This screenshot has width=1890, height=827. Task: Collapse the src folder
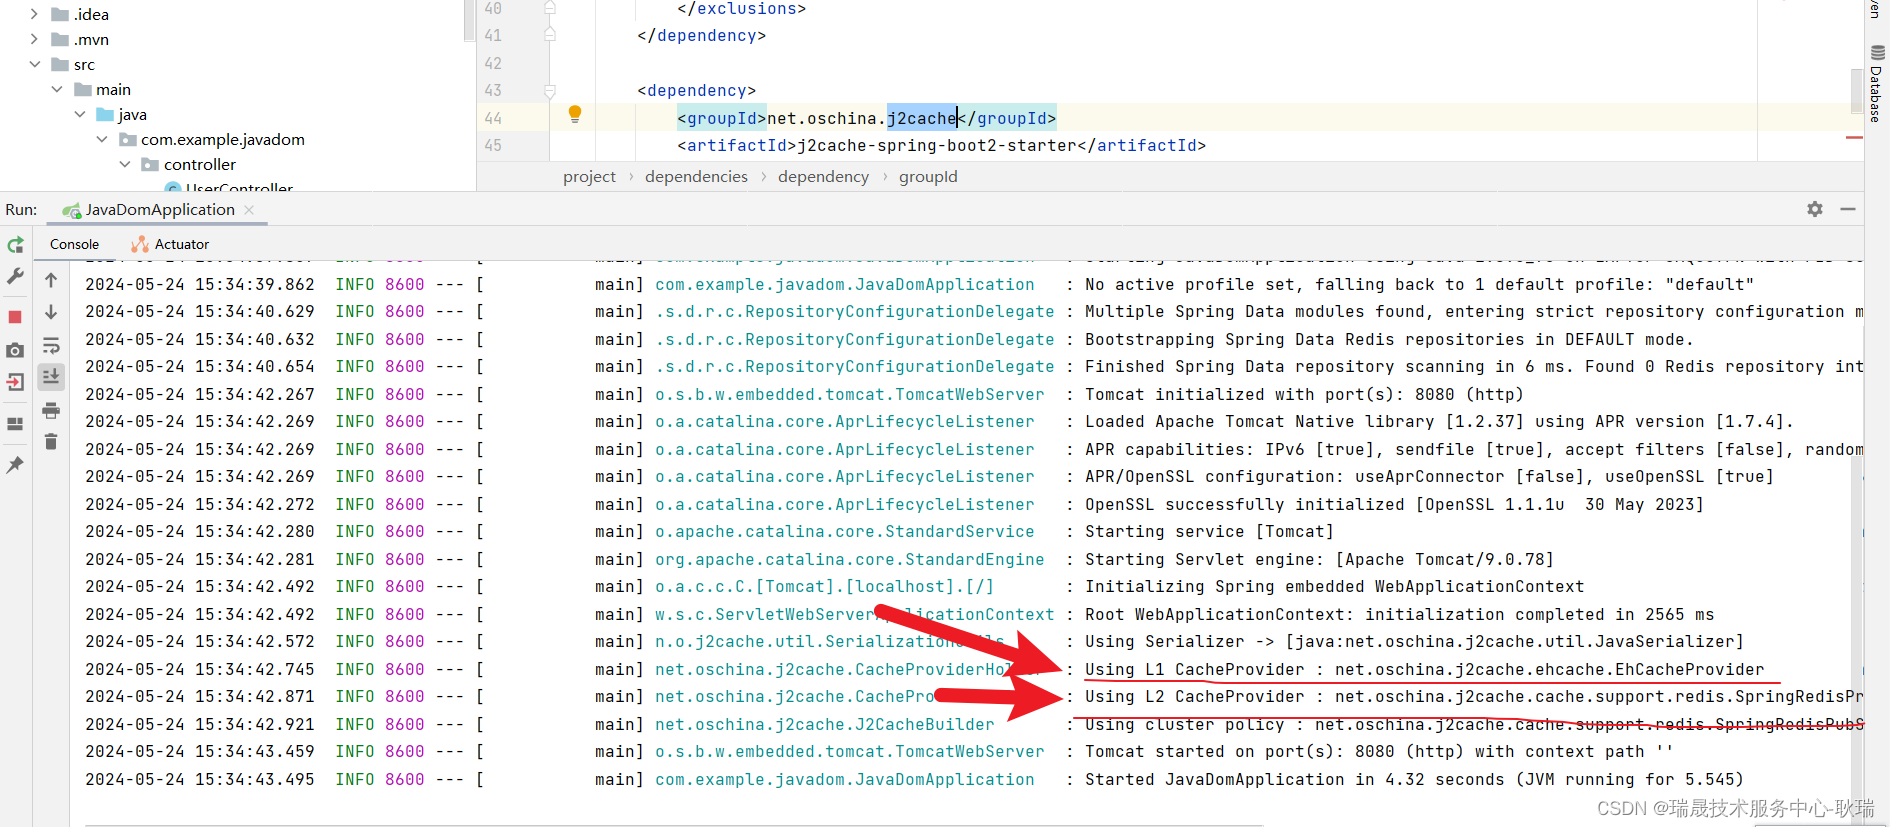(34, 64)
